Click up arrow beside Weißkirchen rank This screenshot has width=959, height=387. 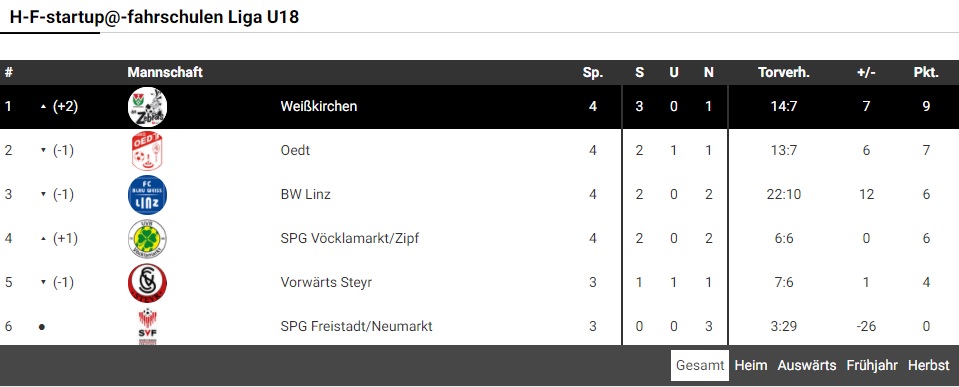pyautogui.click(x=43, y=106)
